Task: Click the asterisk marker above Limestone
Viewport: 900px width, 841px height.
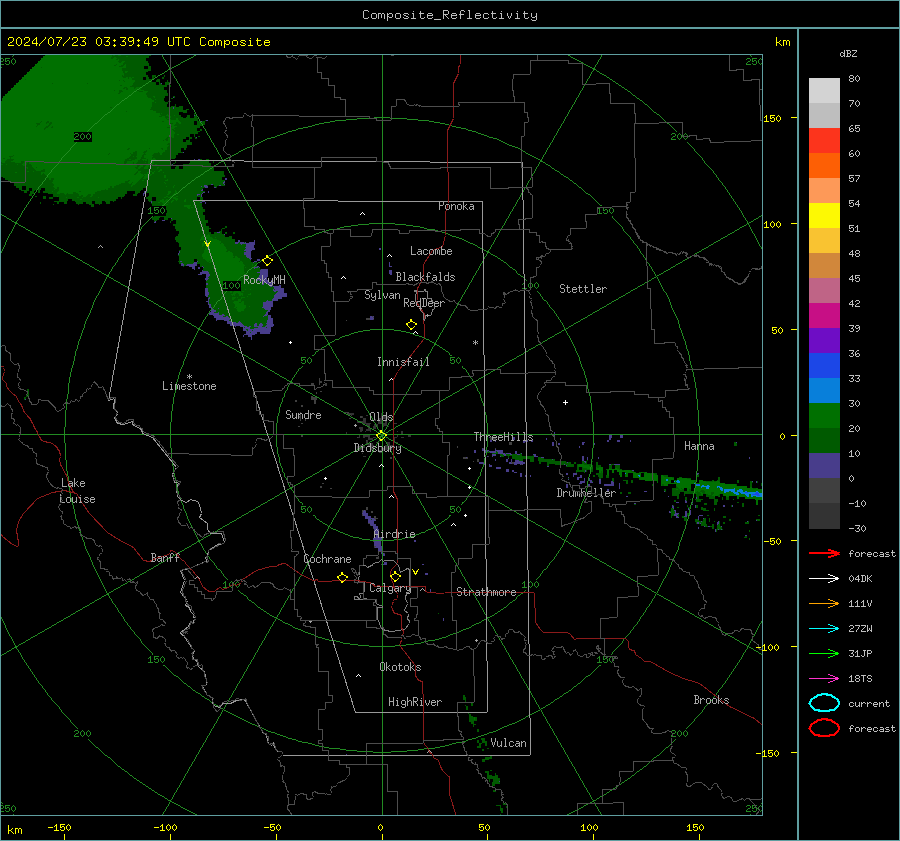Action: click(189, 377)
